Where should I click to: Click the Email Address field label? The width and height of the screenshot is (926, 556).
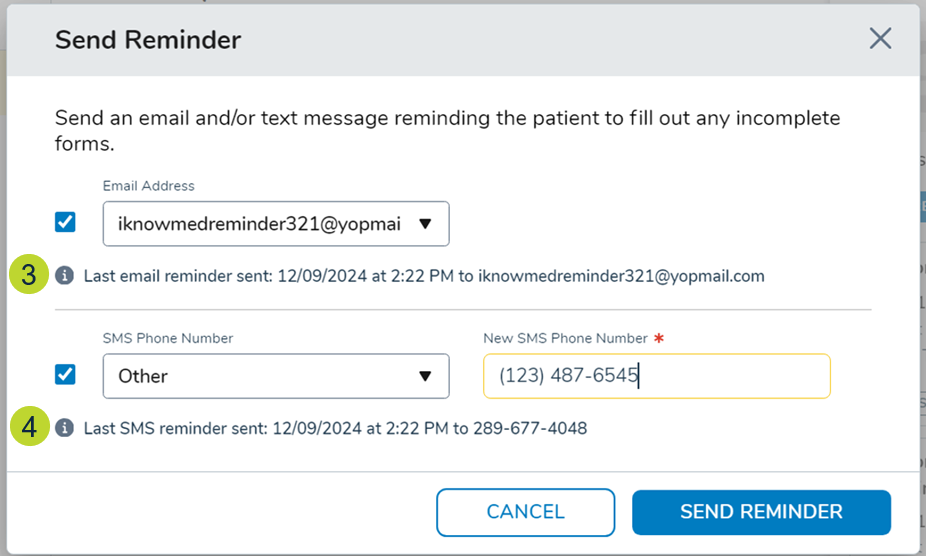pyautogui.click(x=149, y=186)
